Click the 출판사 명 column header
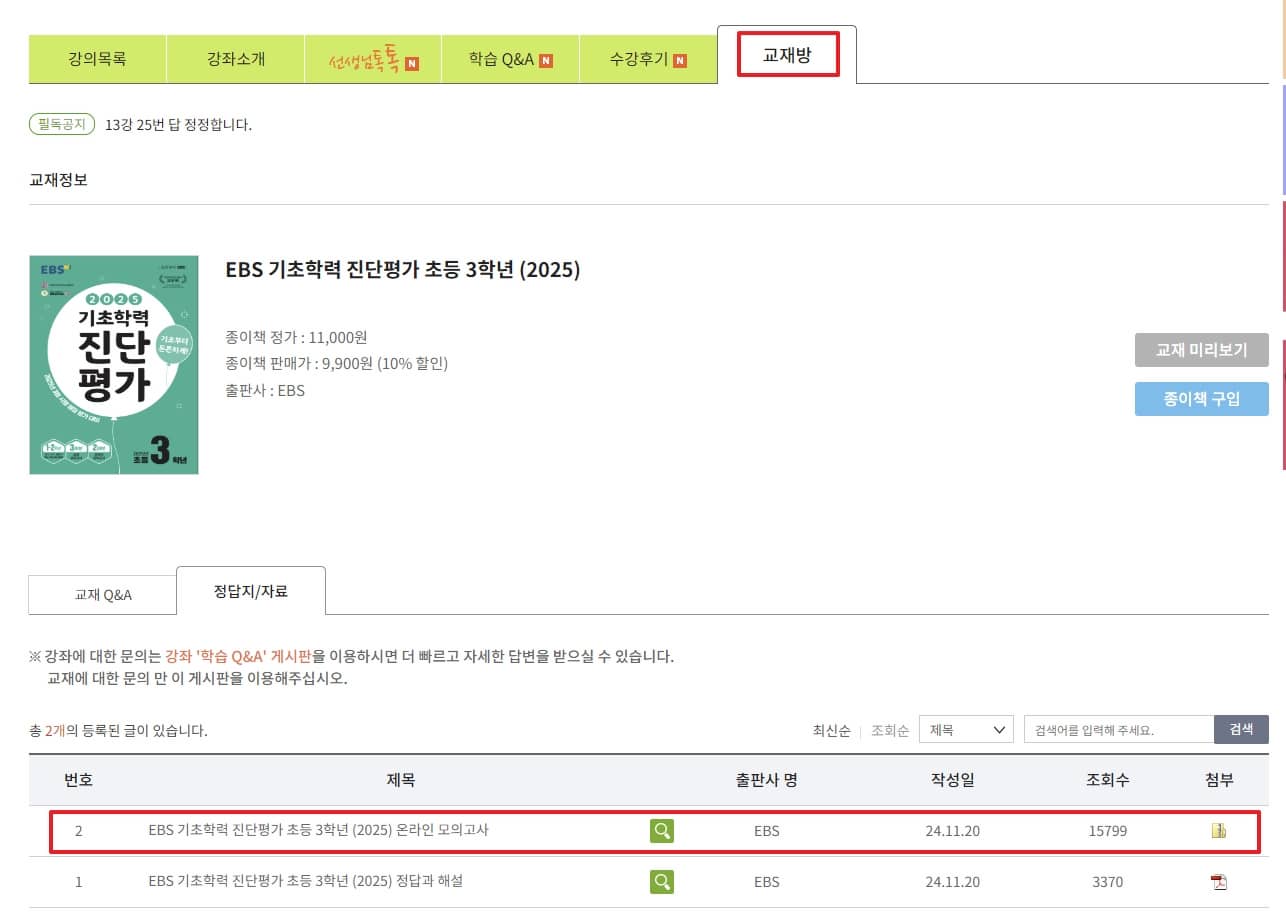The image size is (1286, 920). [x=767, y=780]
